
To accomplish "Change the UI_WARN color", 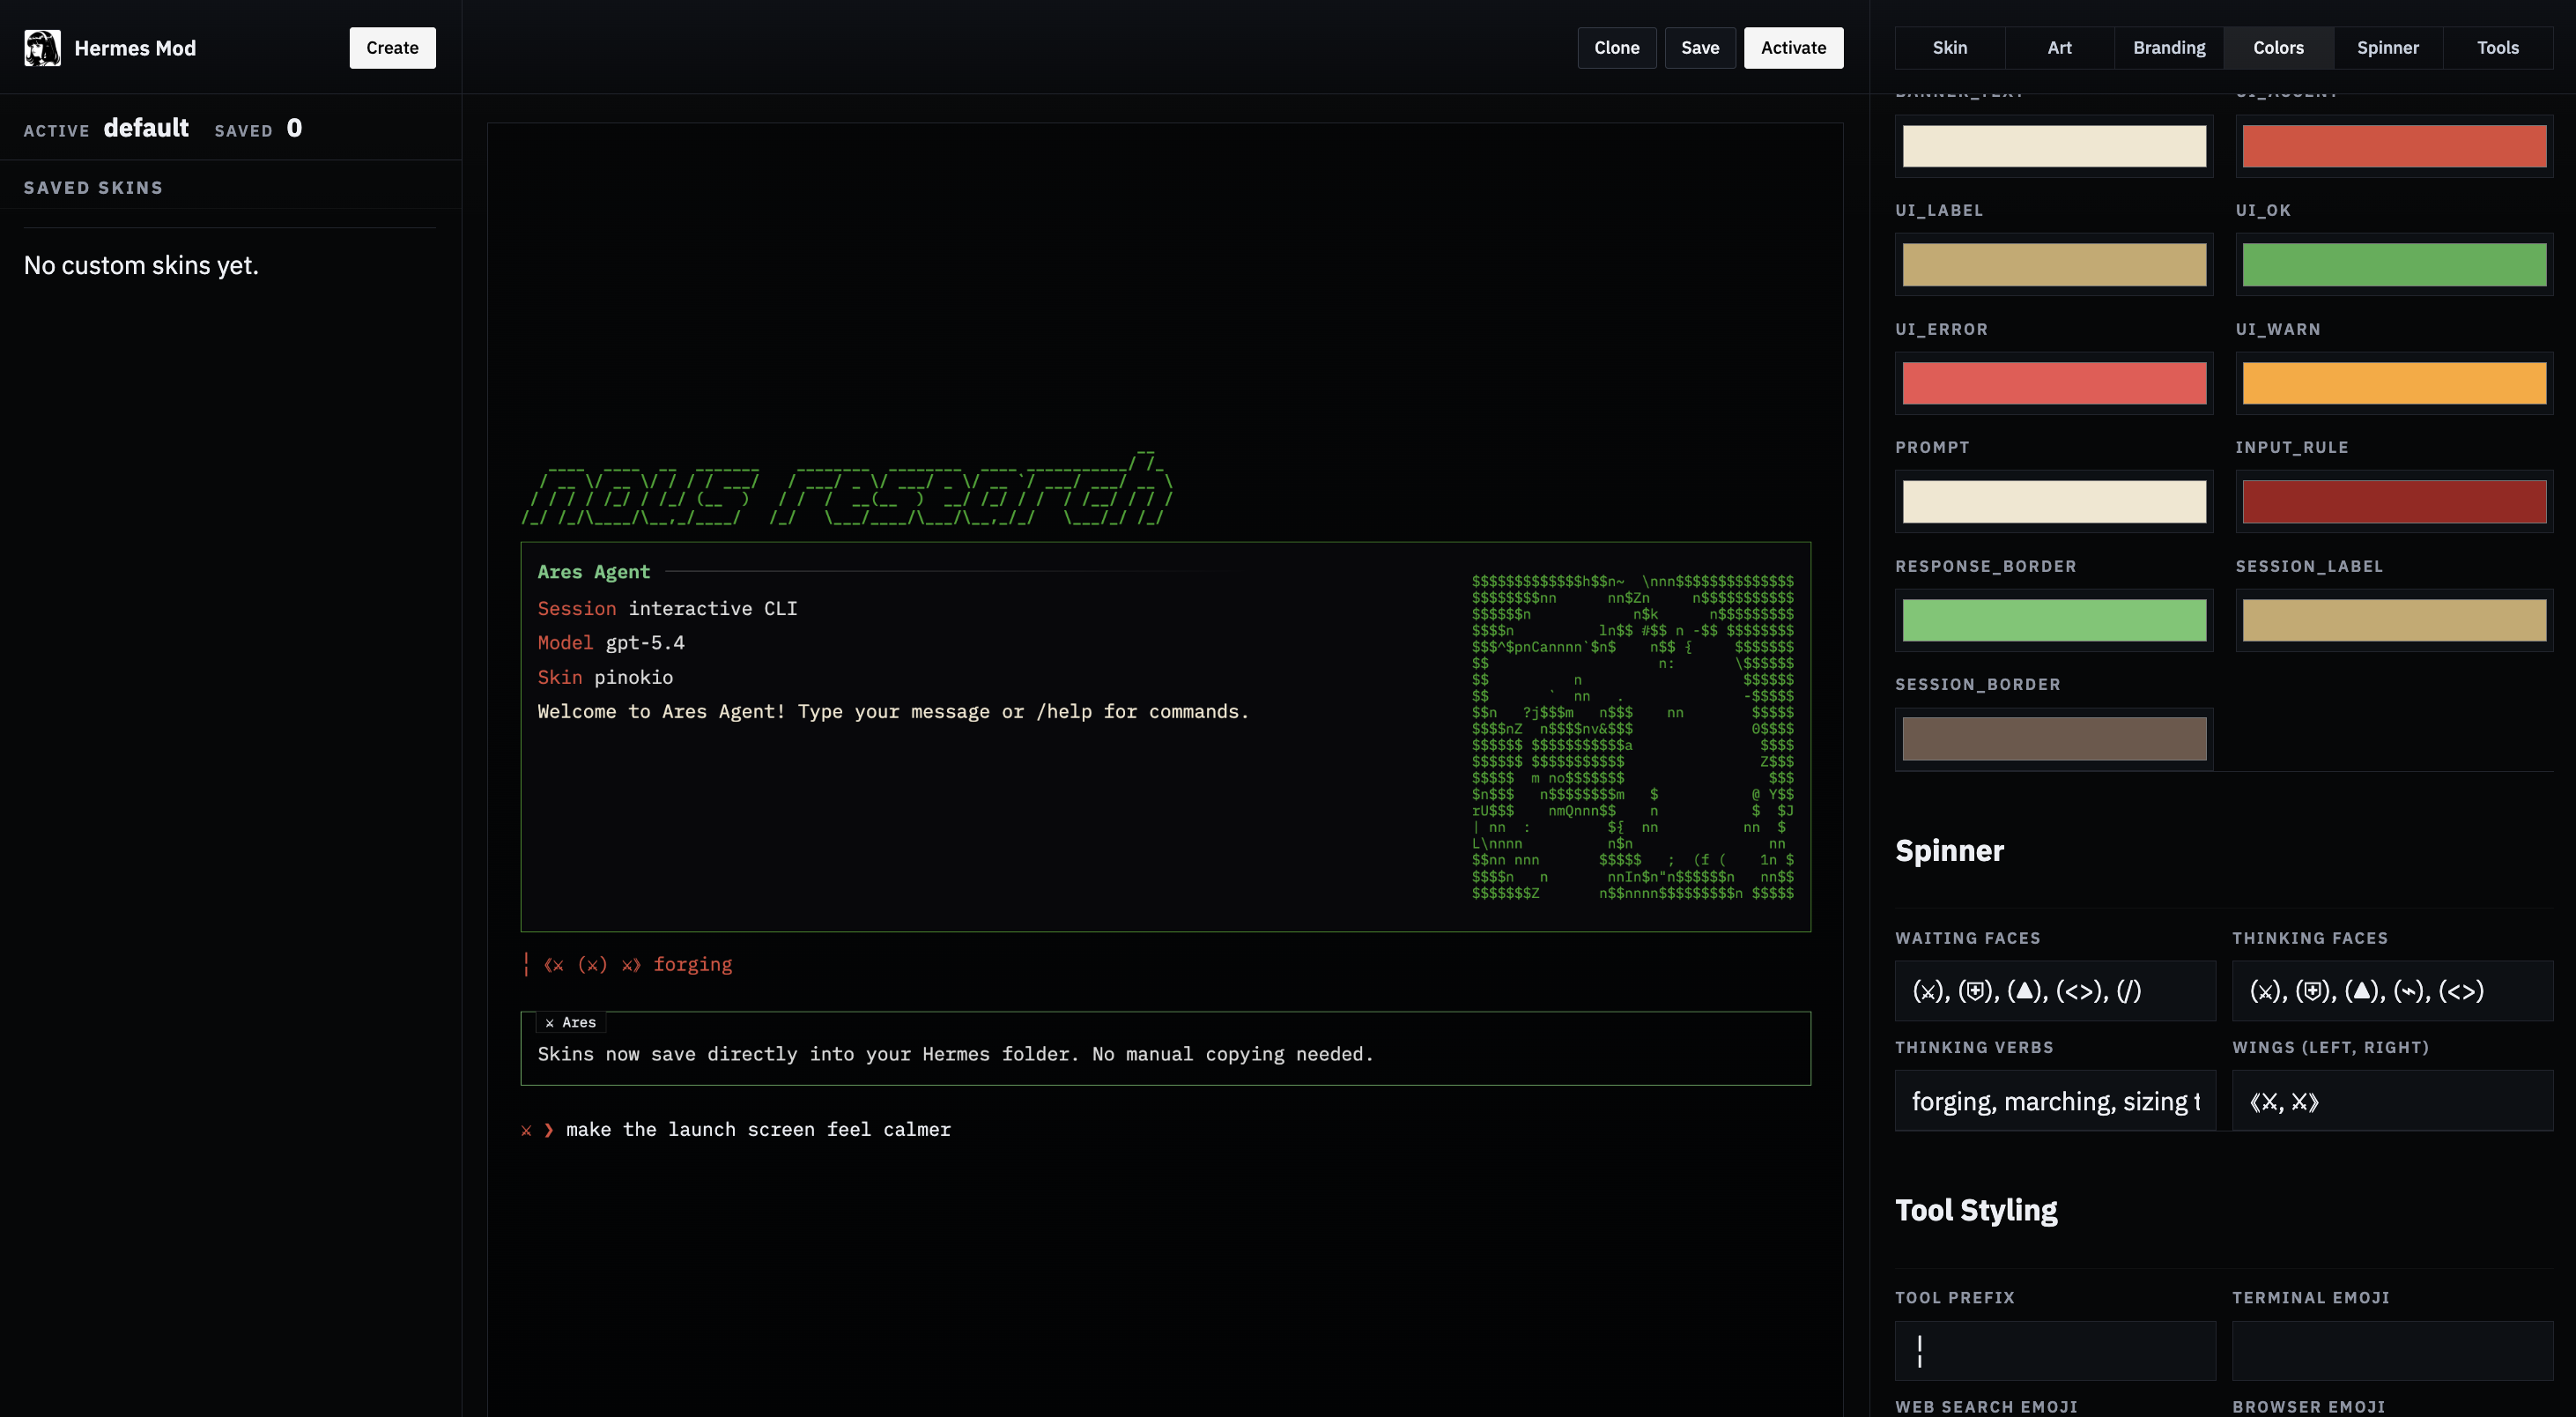I will pyautogui.click(x=2394, y=383).
